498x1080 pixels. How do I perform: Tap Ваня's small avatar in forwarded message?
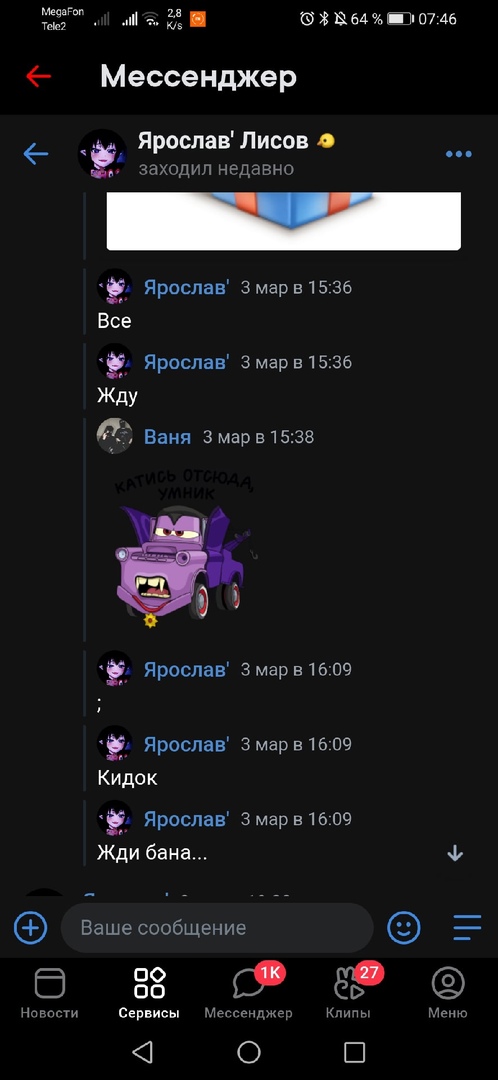114,436
